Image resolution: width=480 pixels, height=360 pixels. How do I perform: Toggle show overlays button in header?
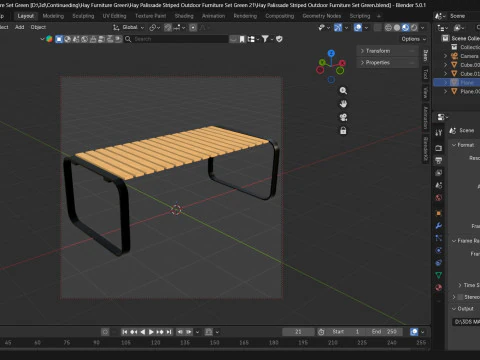(358, 28)
